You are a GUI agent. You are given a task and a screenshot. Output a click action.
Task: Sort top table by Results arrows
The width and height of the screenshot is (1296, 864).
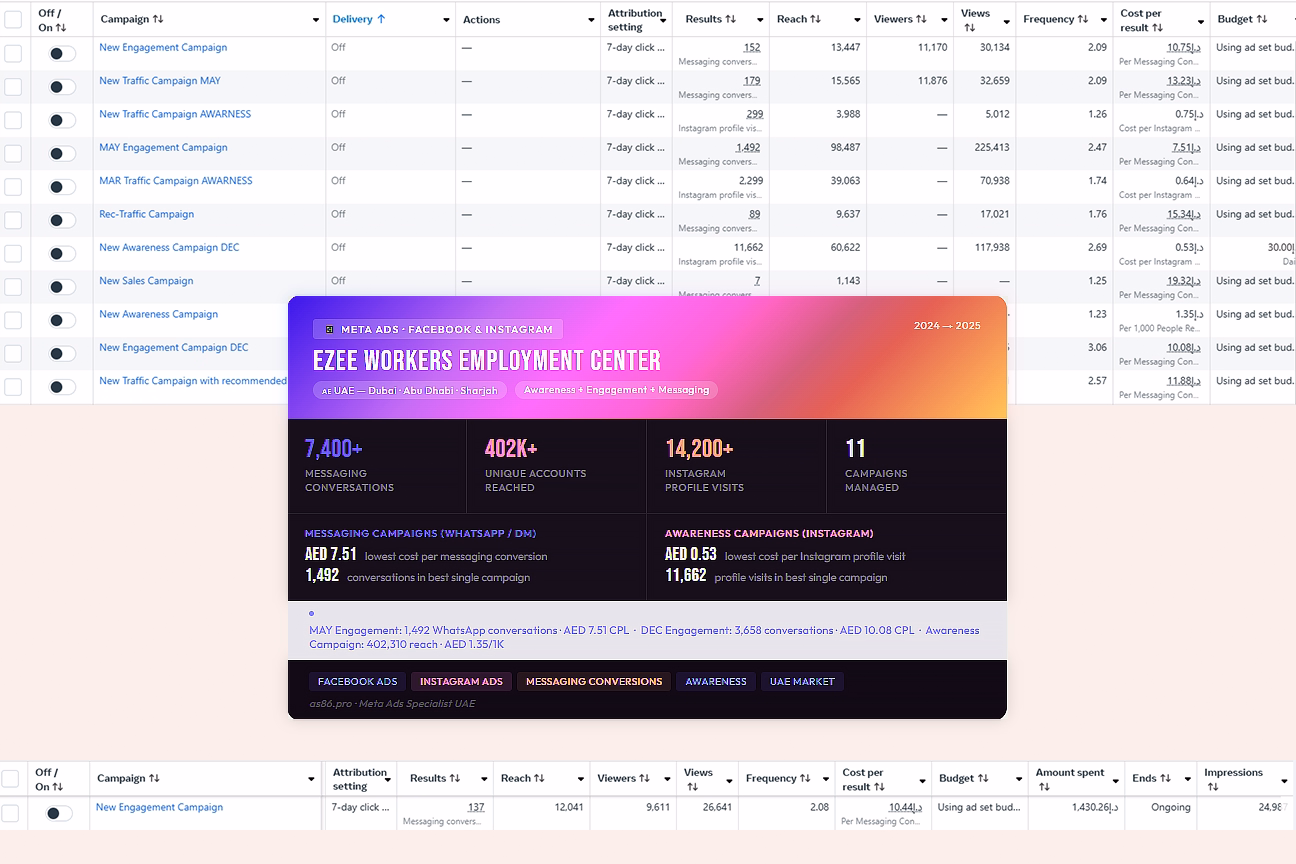(730, 19)
